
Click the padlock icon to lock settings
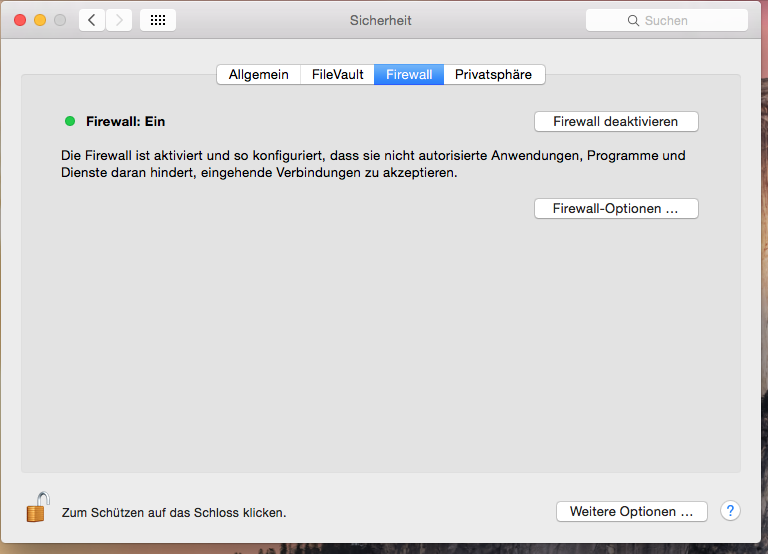point(37,507)
